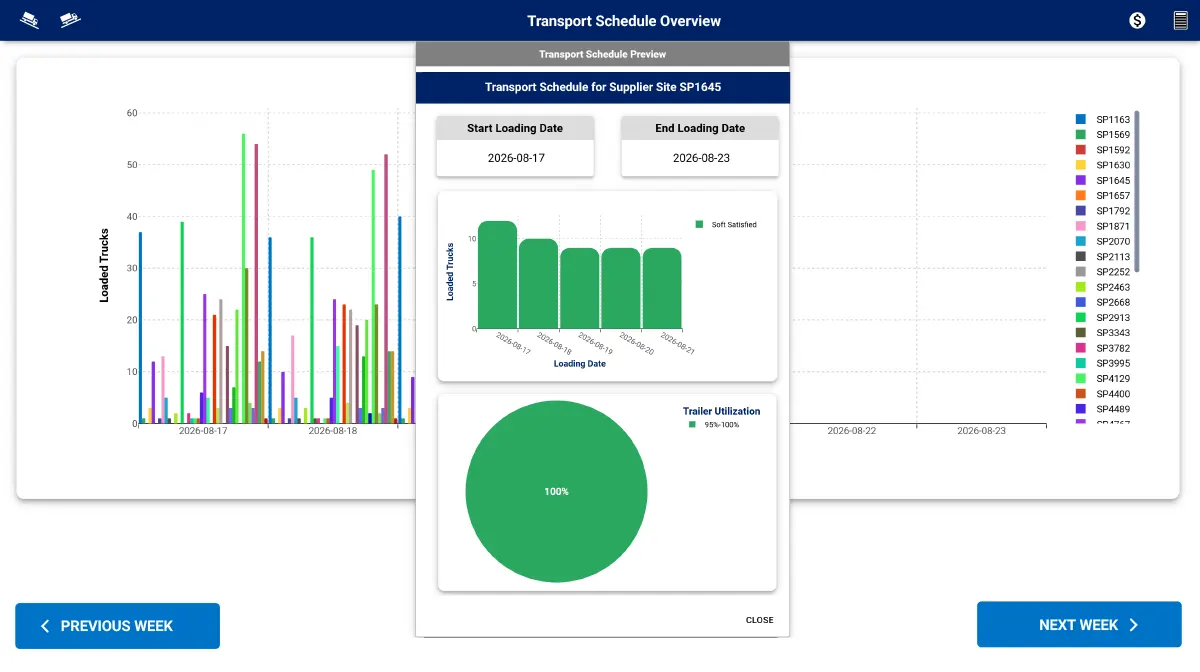Click the legend scrollbar thumb
The height and width of the screenshot is (672, 1200).
(1137, 191)
